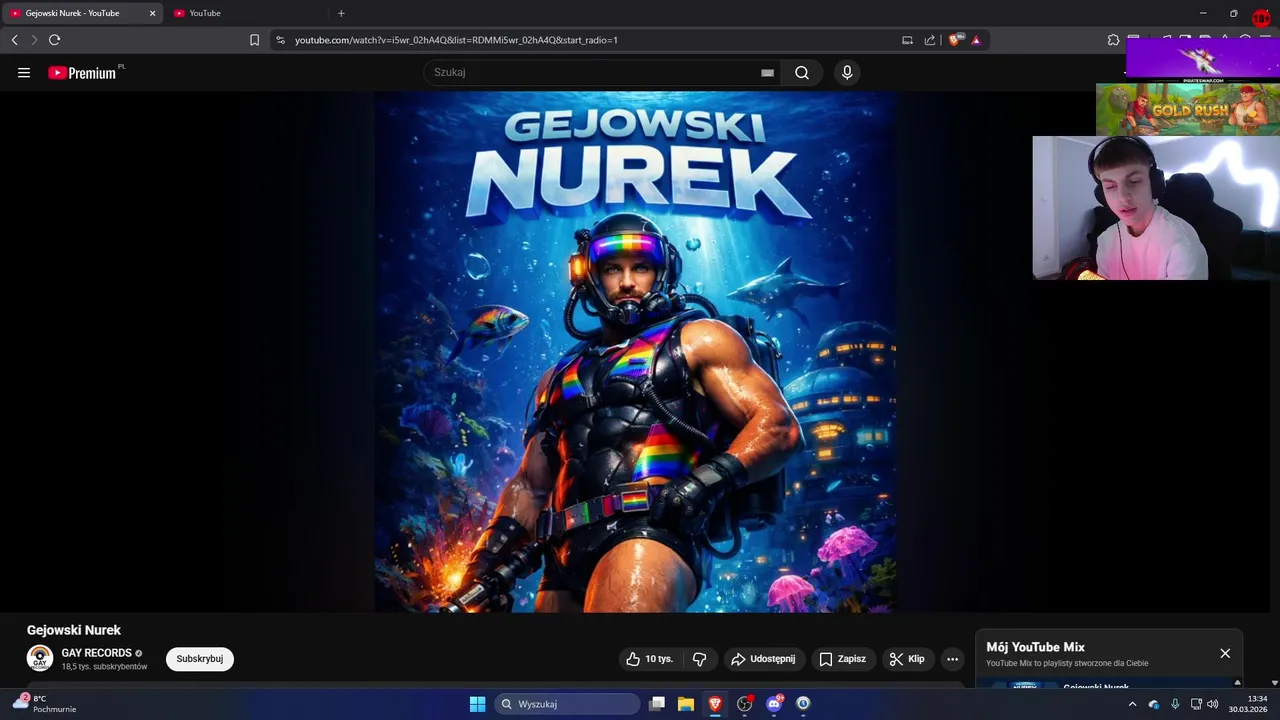This screenshot has height=720, width=1280.
Task: Open Brave Shields lion icon
Action: (x=955, y=40)
